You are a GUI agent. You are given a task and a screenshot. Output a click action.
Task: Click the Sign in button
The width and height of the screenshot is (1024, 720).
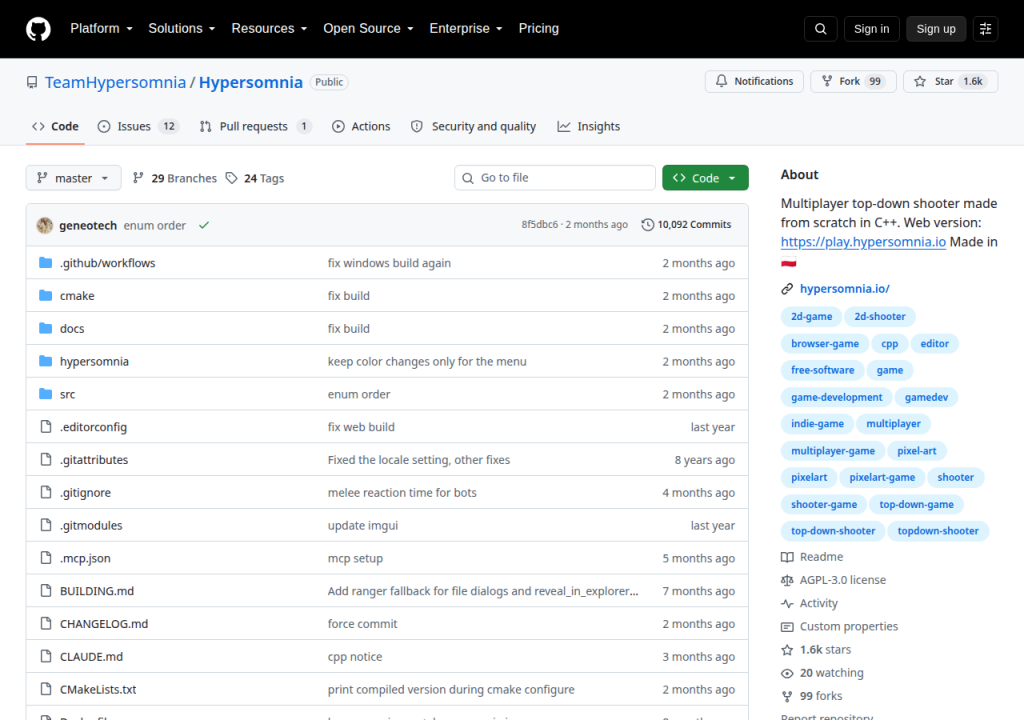click(871, 29)
